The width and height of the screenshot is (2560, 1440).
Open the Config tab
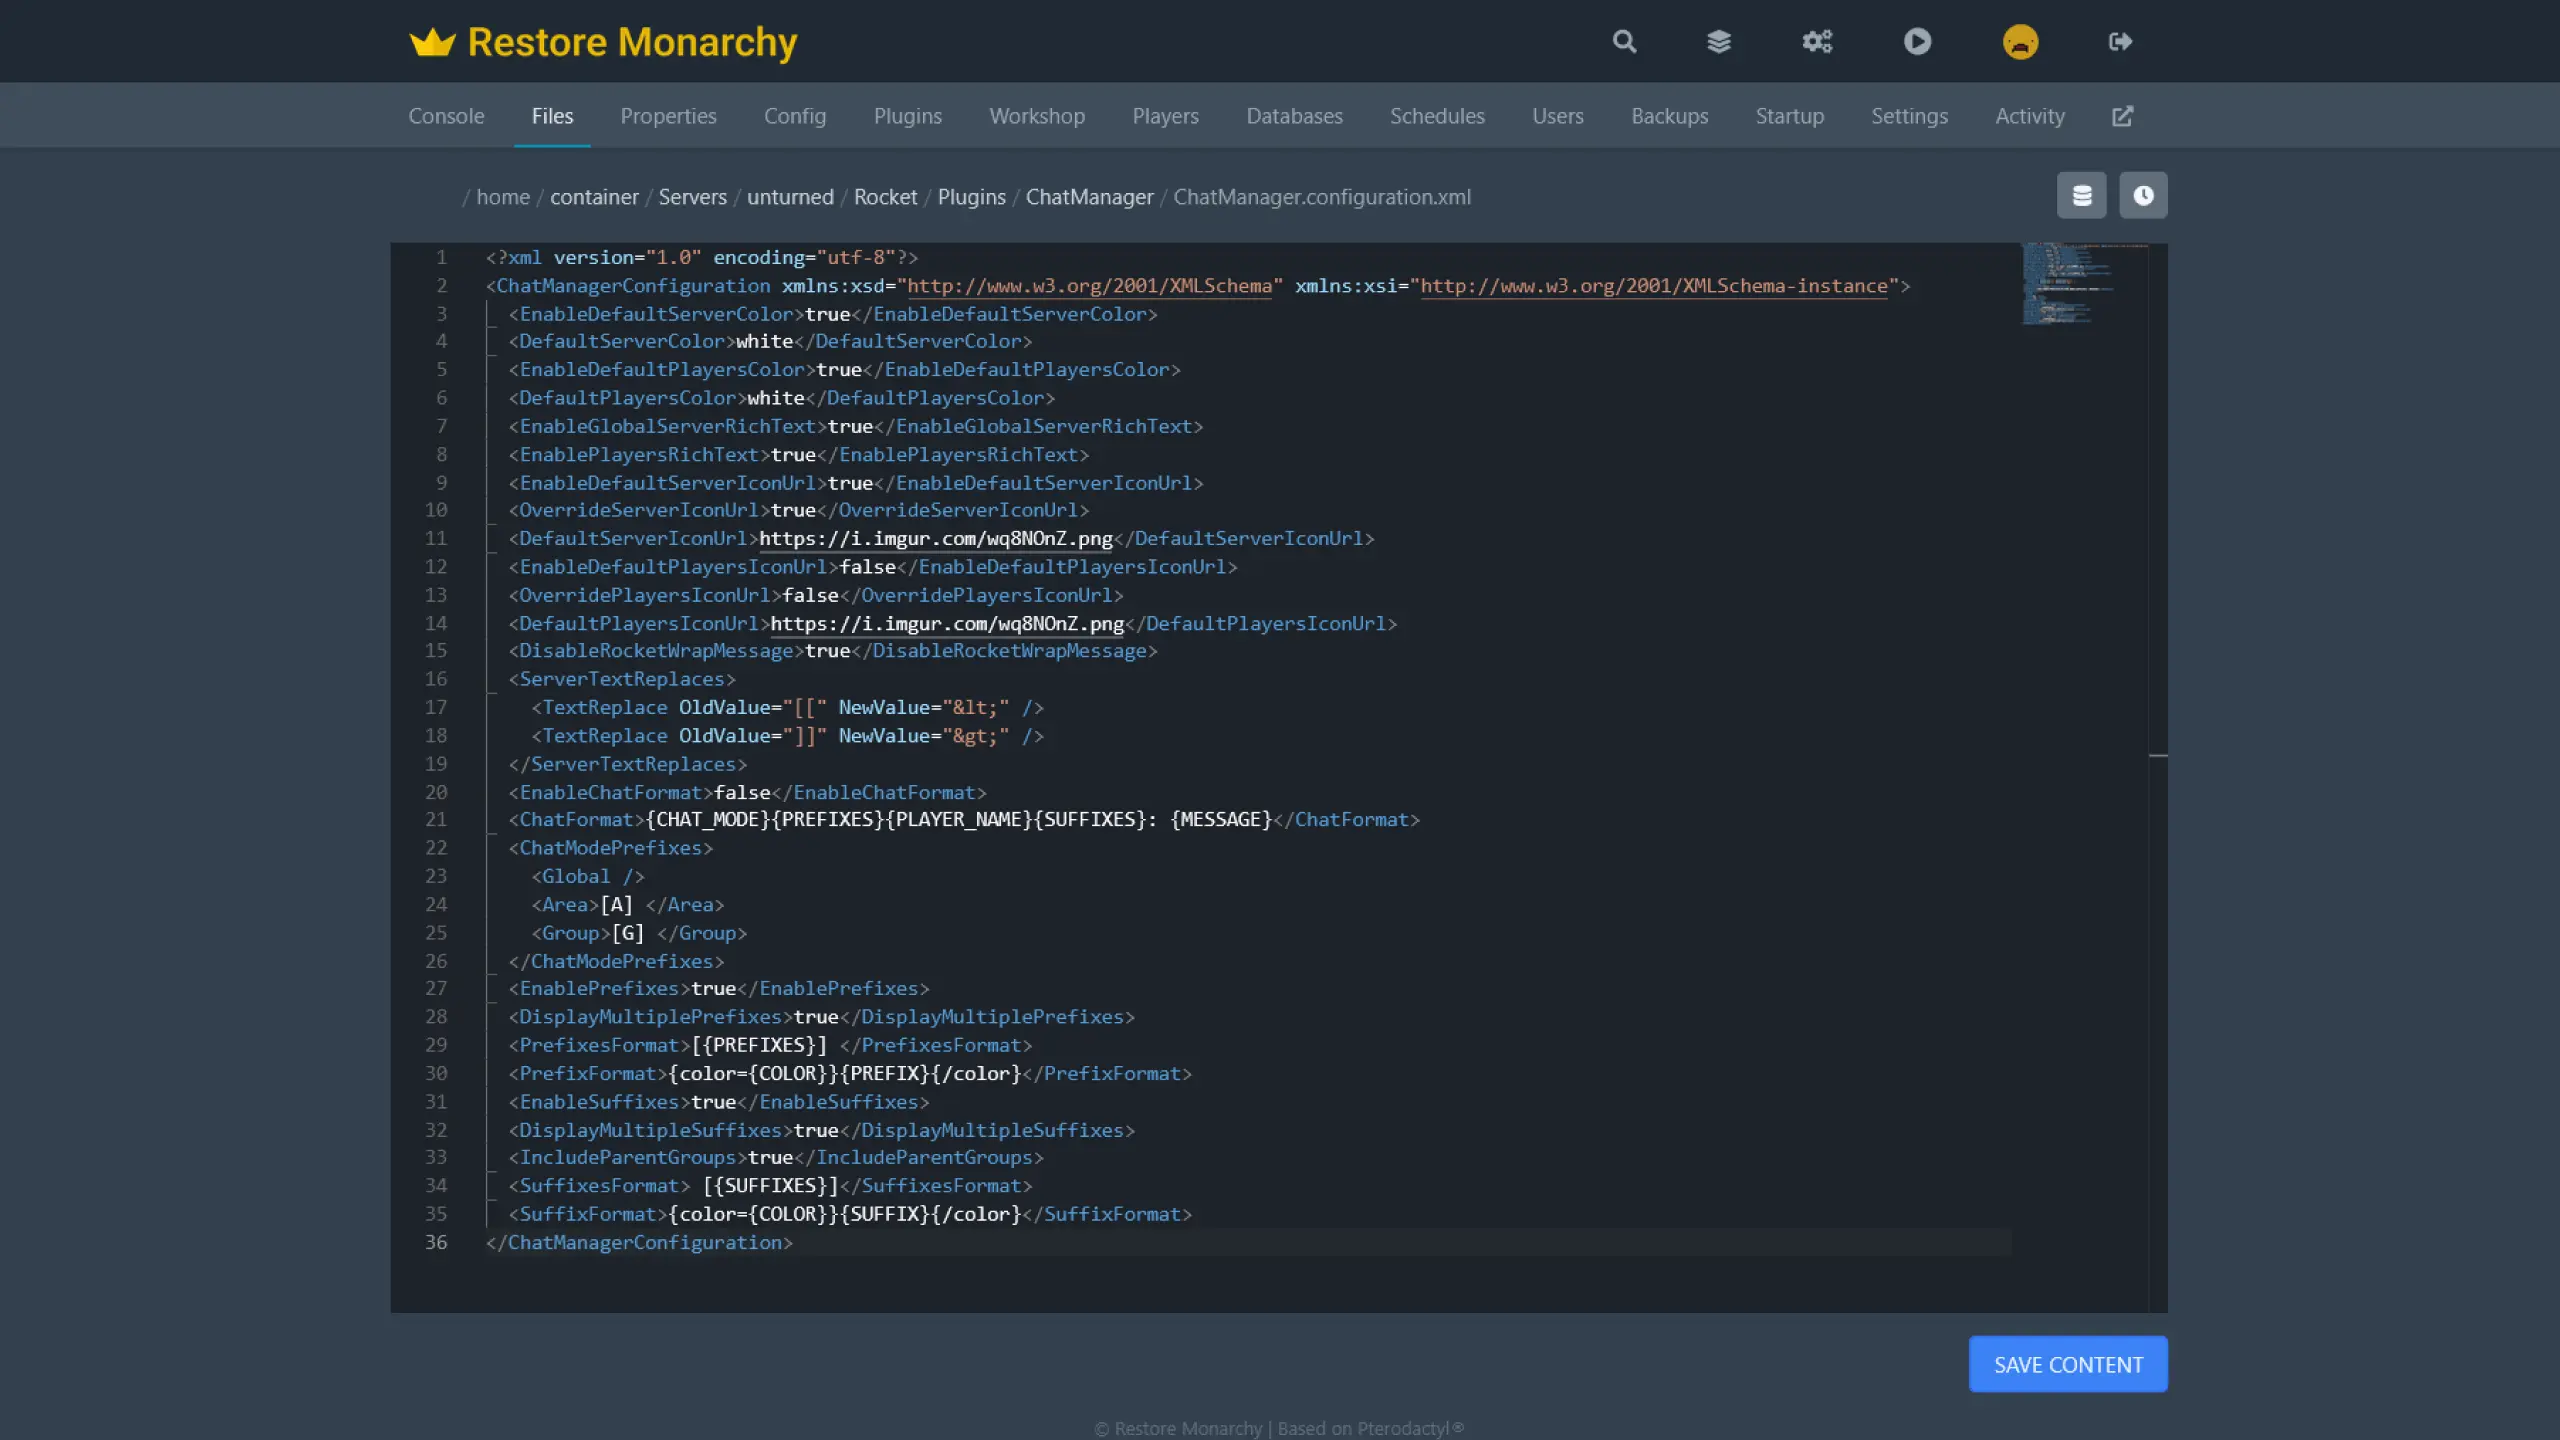795,116
